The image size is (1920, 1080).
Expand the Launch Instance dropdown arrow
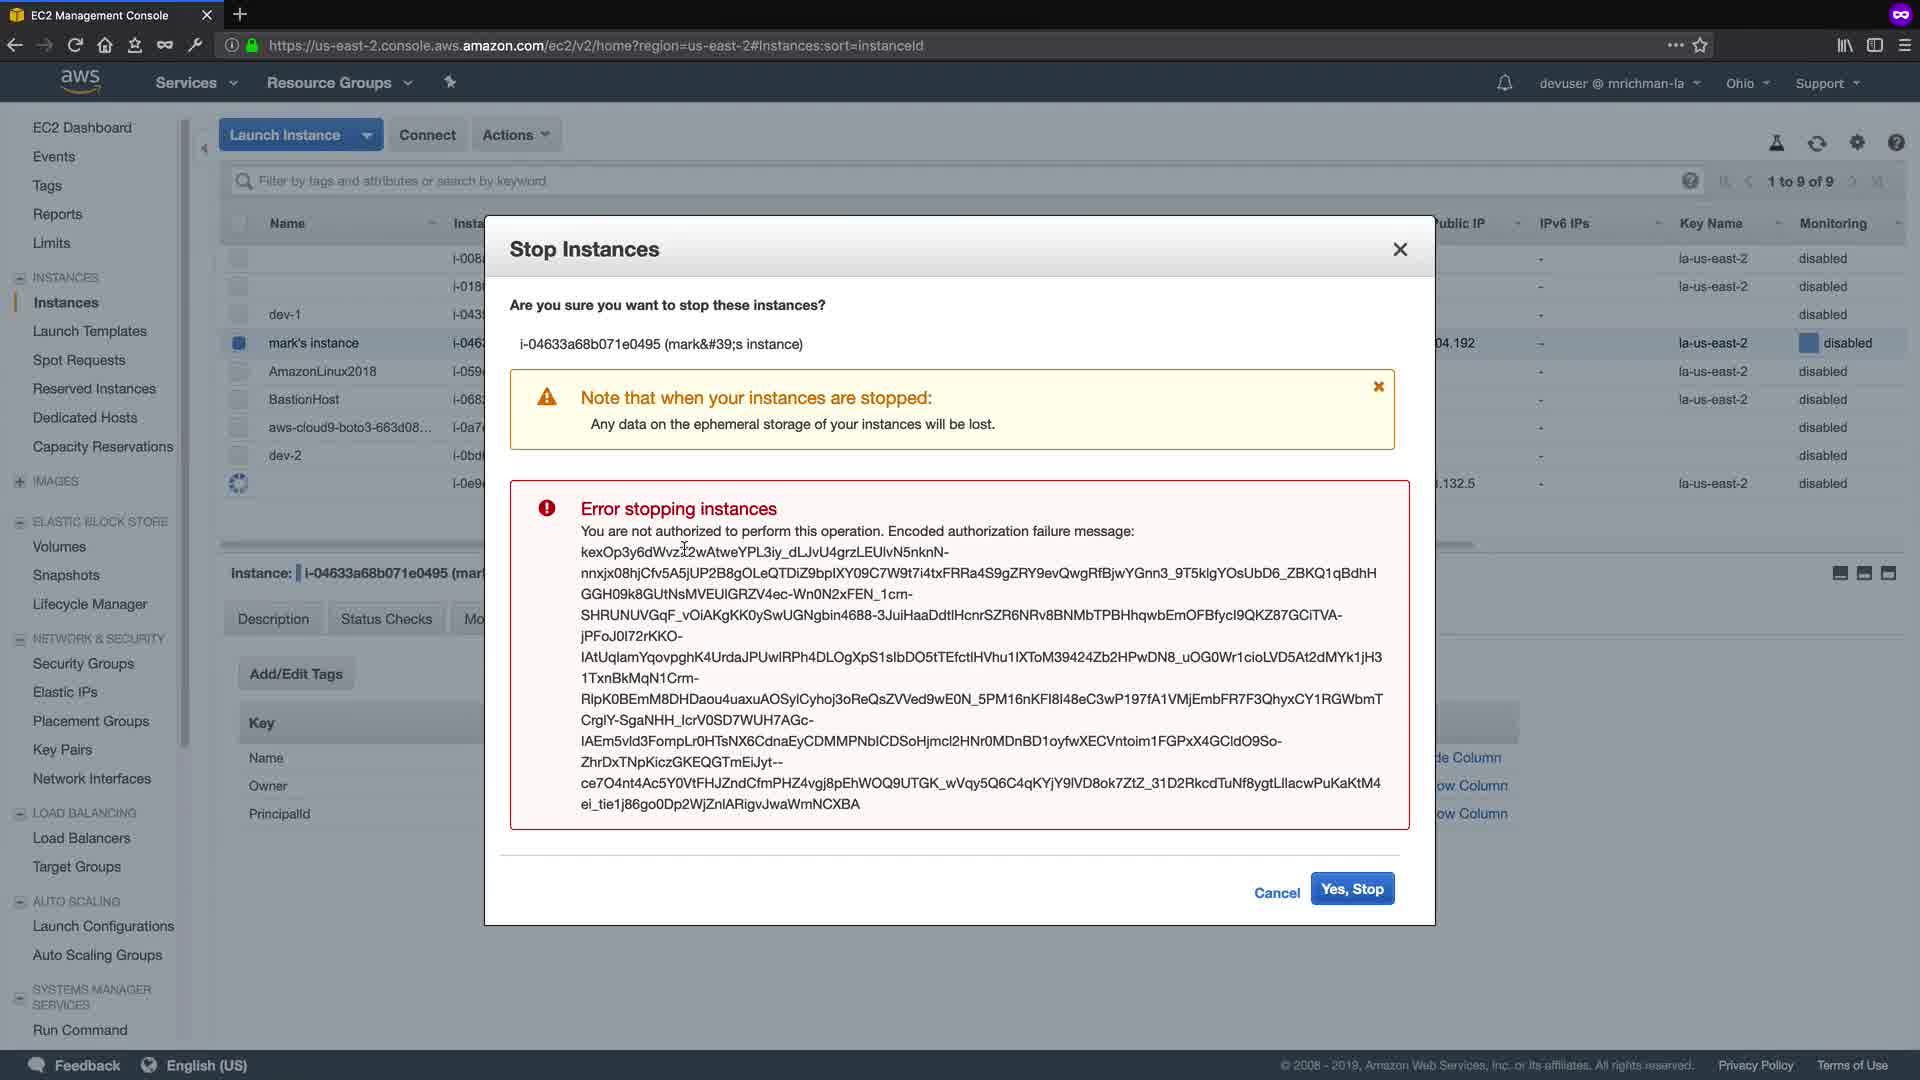367,135
